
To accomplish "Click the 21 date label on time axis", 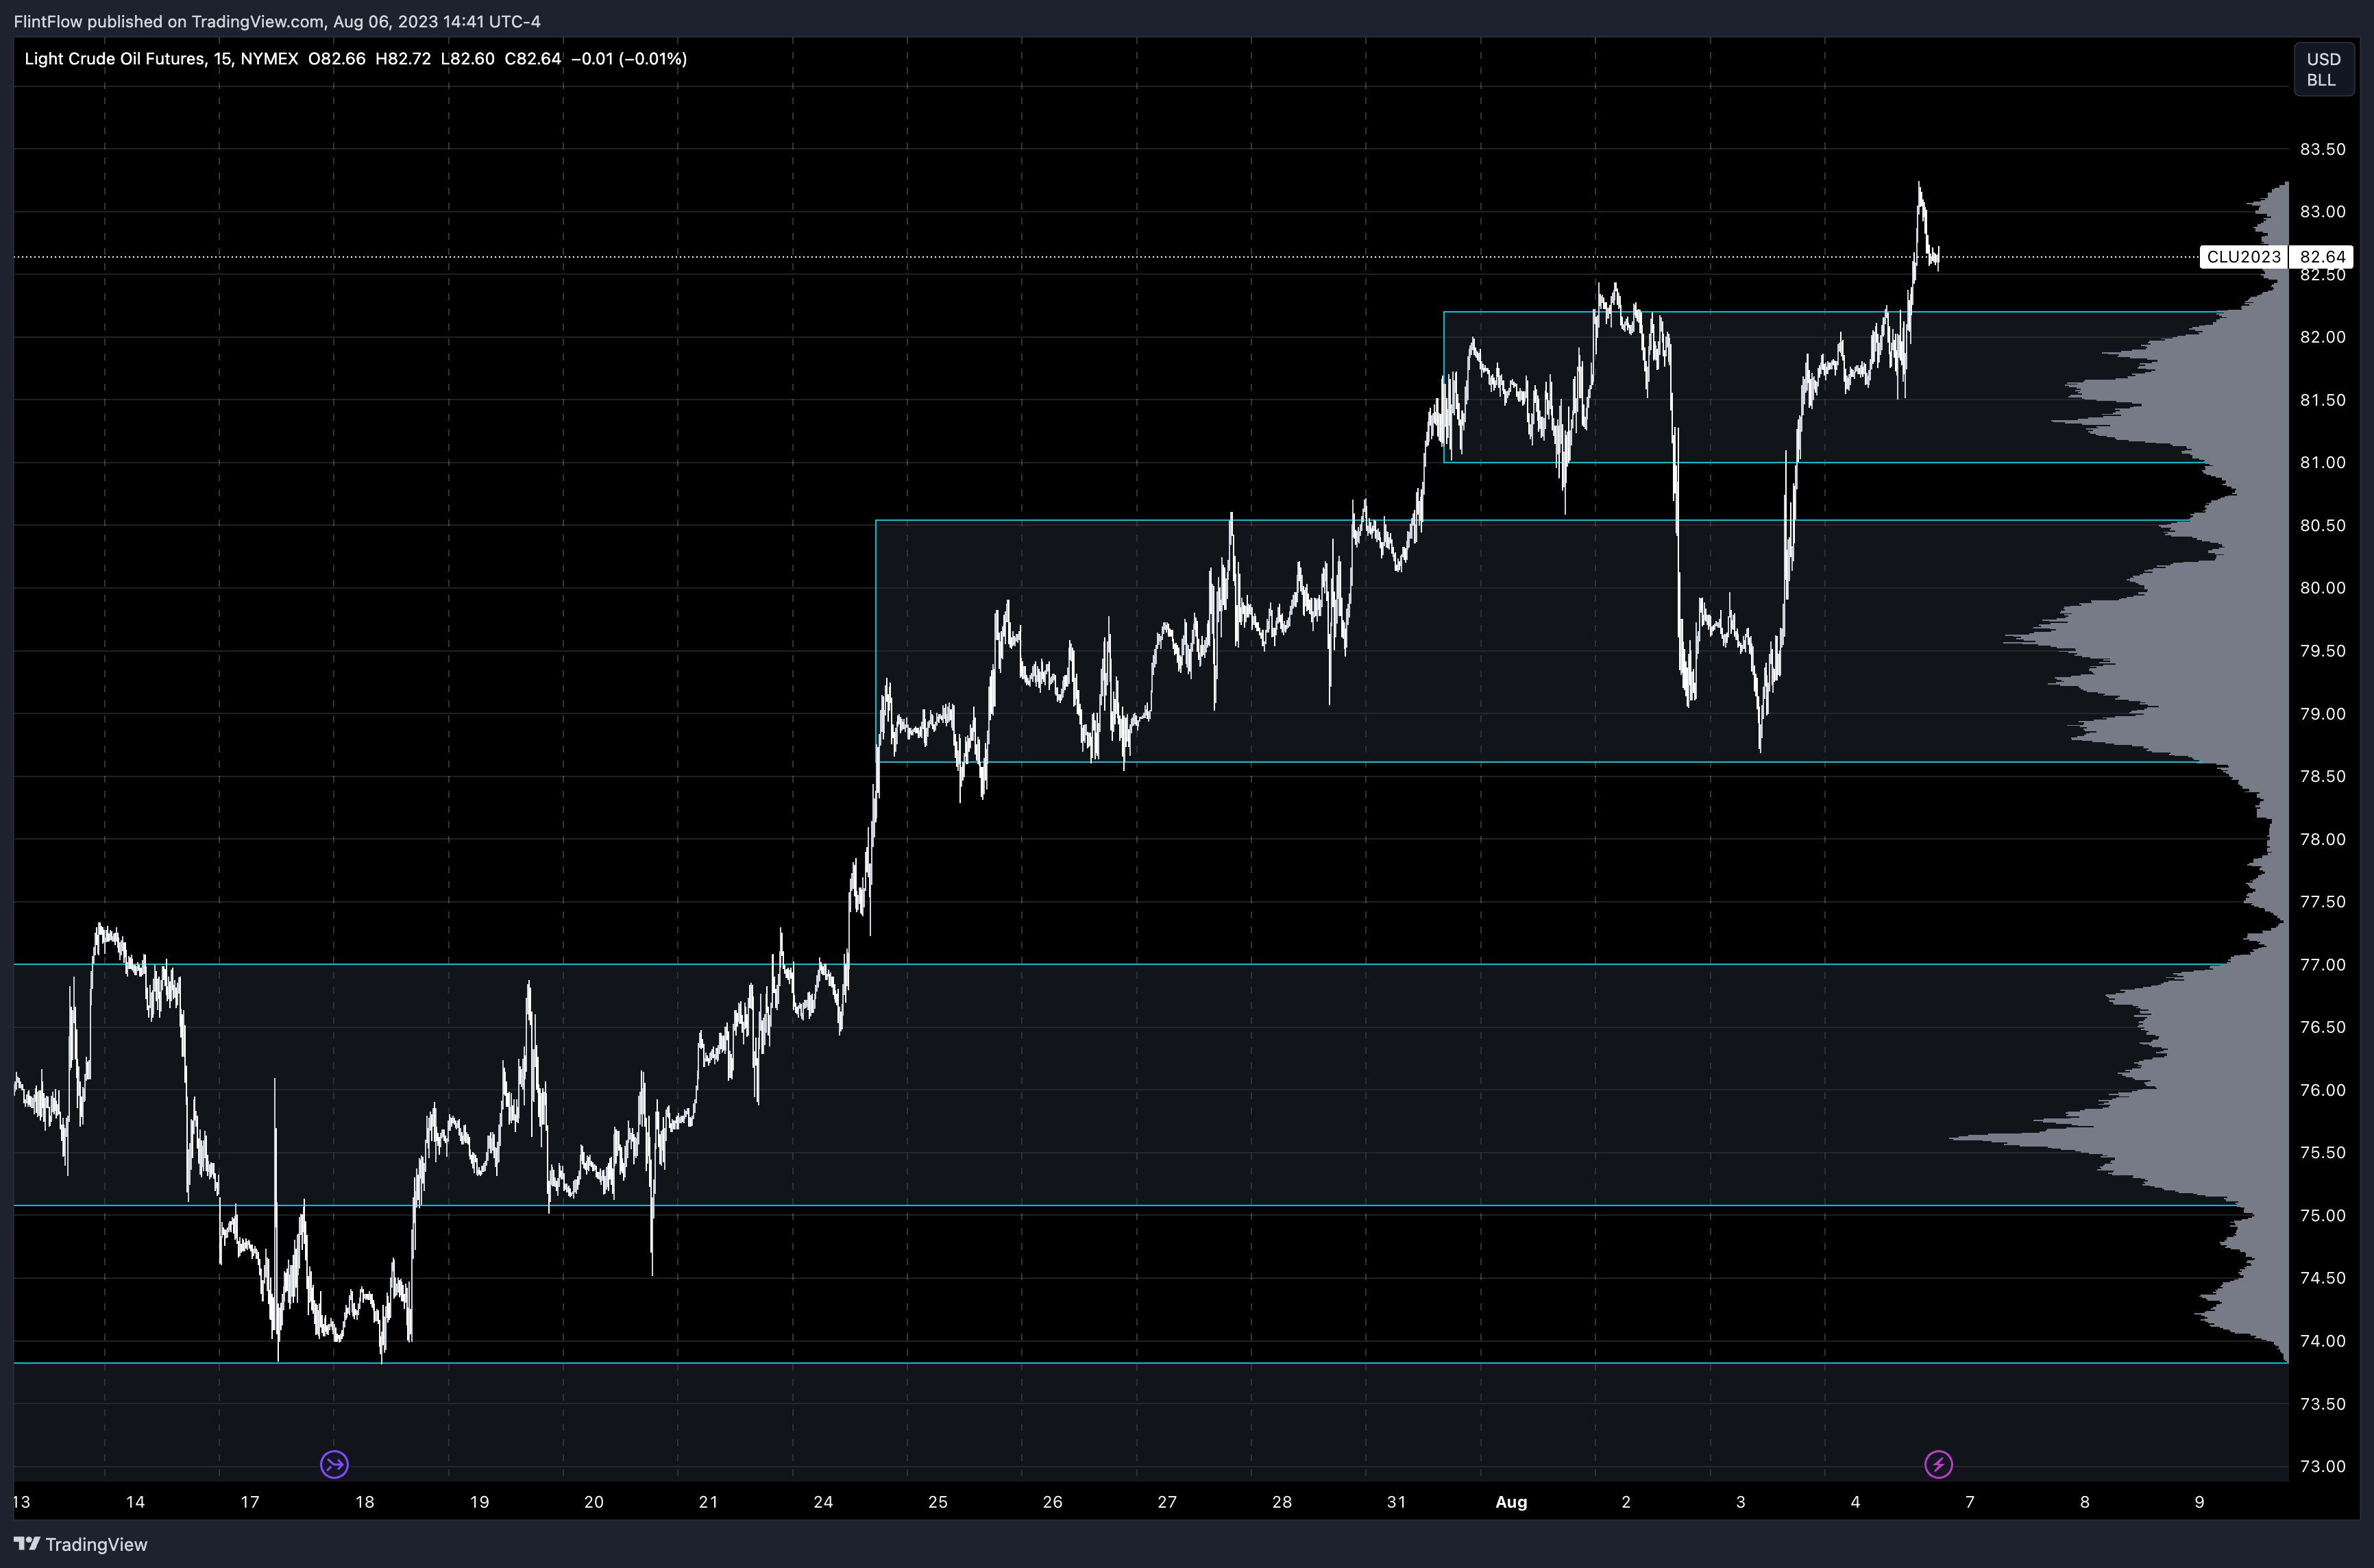I will [708, 1502].
